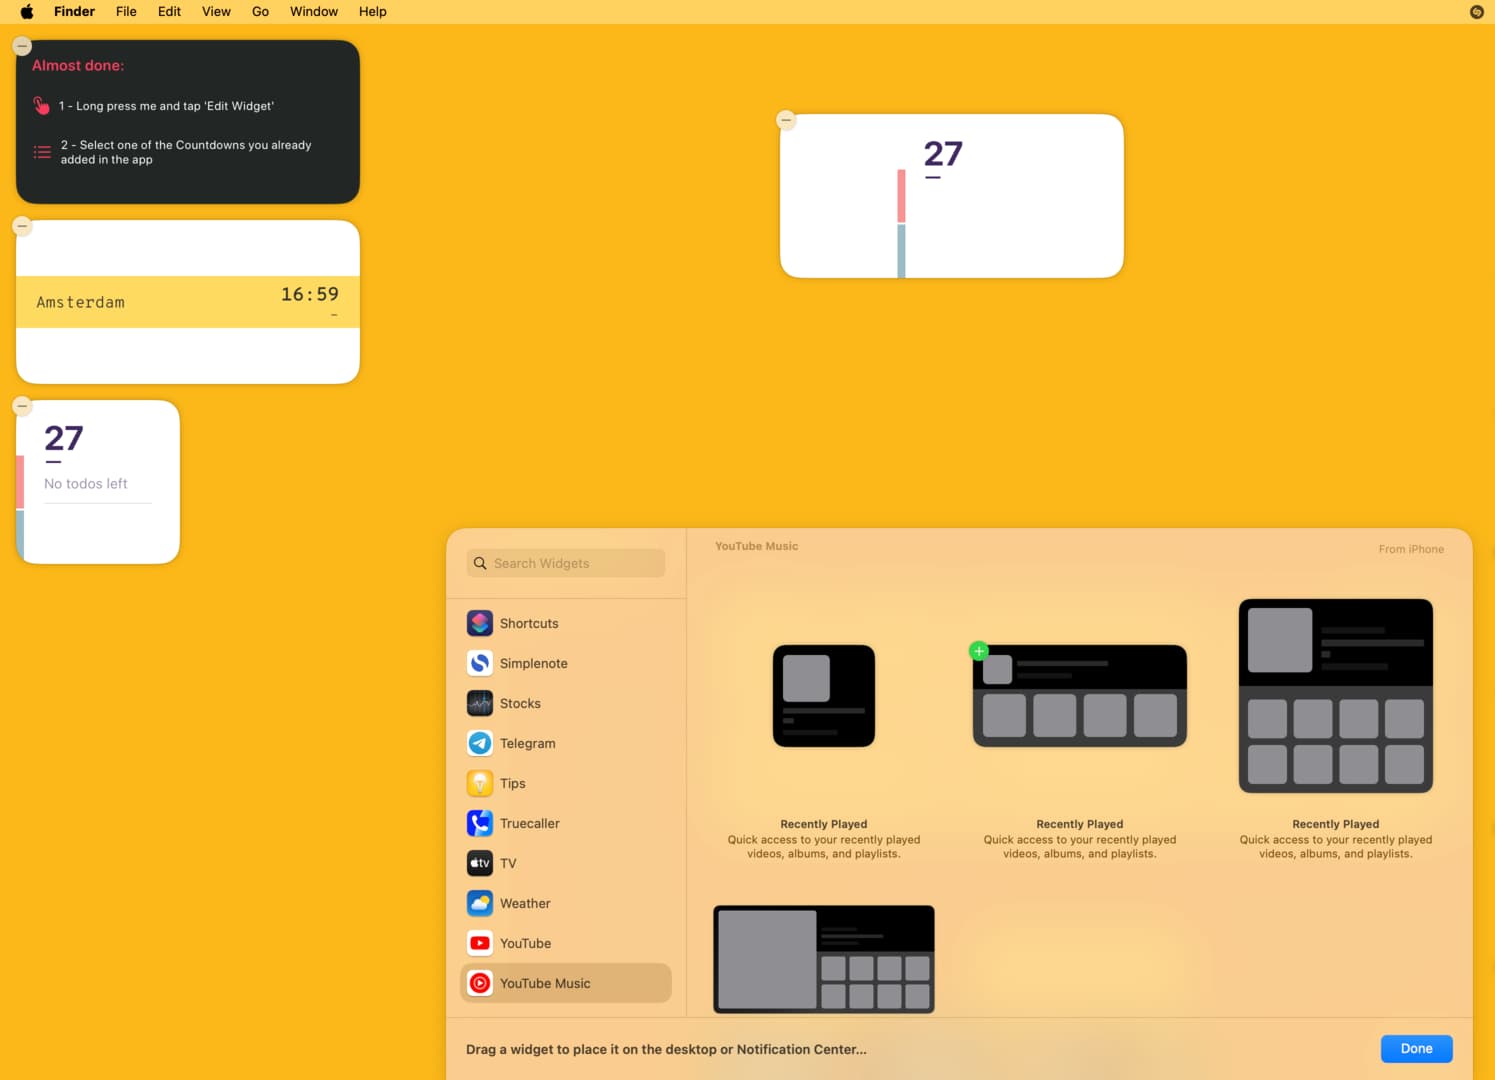Add the extra-large YouTube Music widget

pyautogui.click(x=824, y=959)
